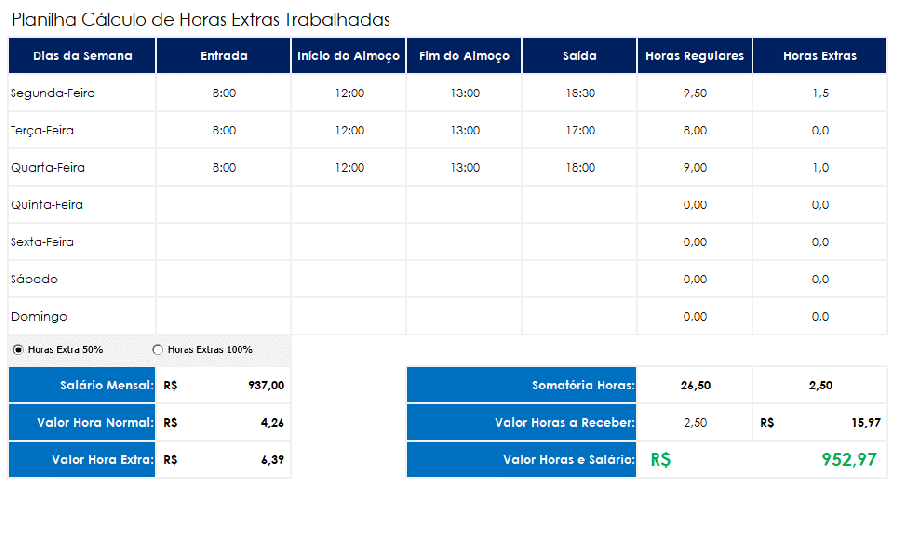Click the amount to receive 15,97
The image size is (900, 536).
[x=820, y=422]
